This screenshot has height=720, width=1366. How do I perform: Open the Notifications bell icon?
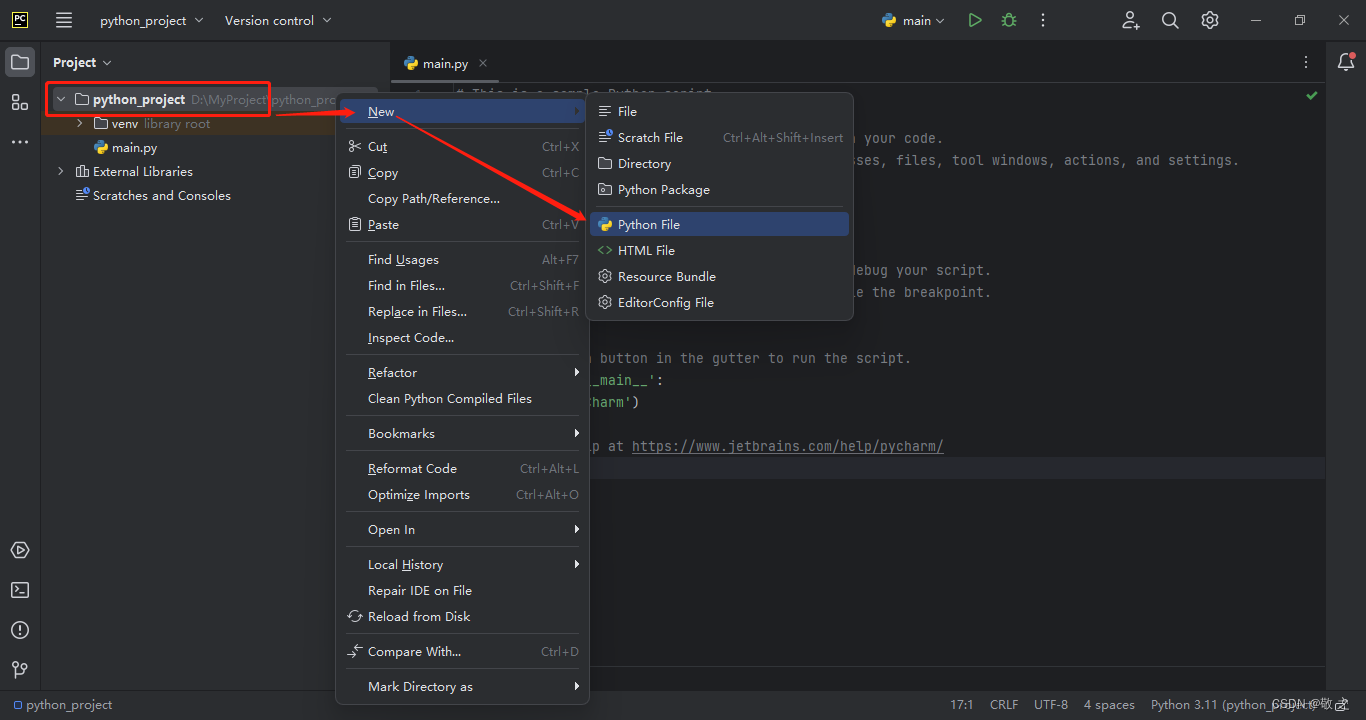1346,62
